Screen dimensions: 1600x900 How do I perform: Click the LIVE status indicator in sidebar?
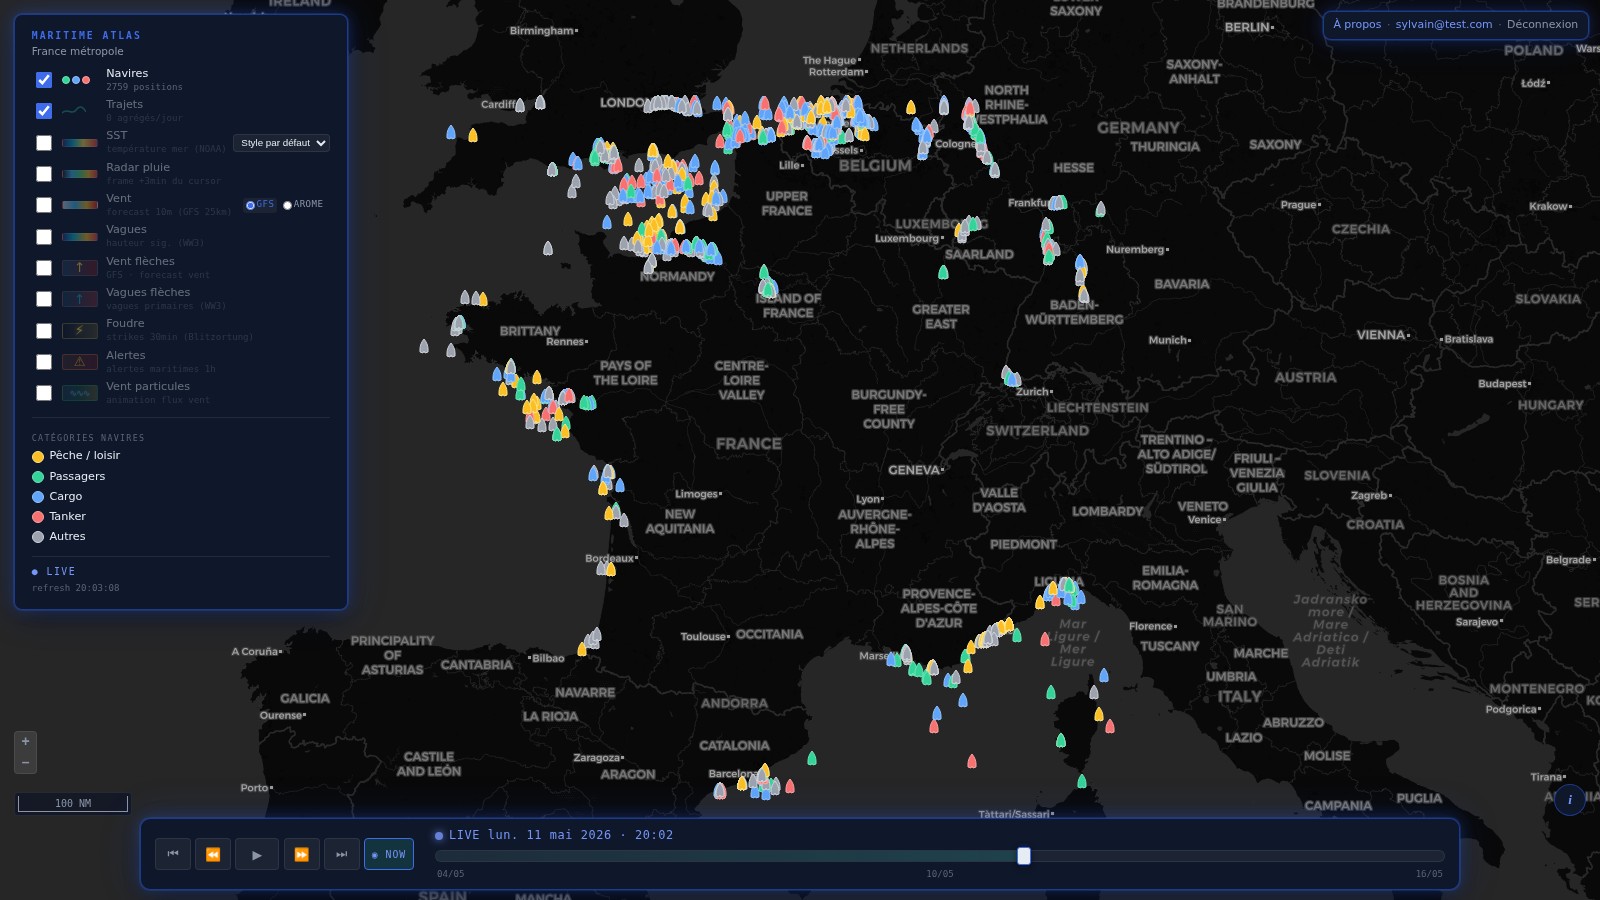coord(54,572)
